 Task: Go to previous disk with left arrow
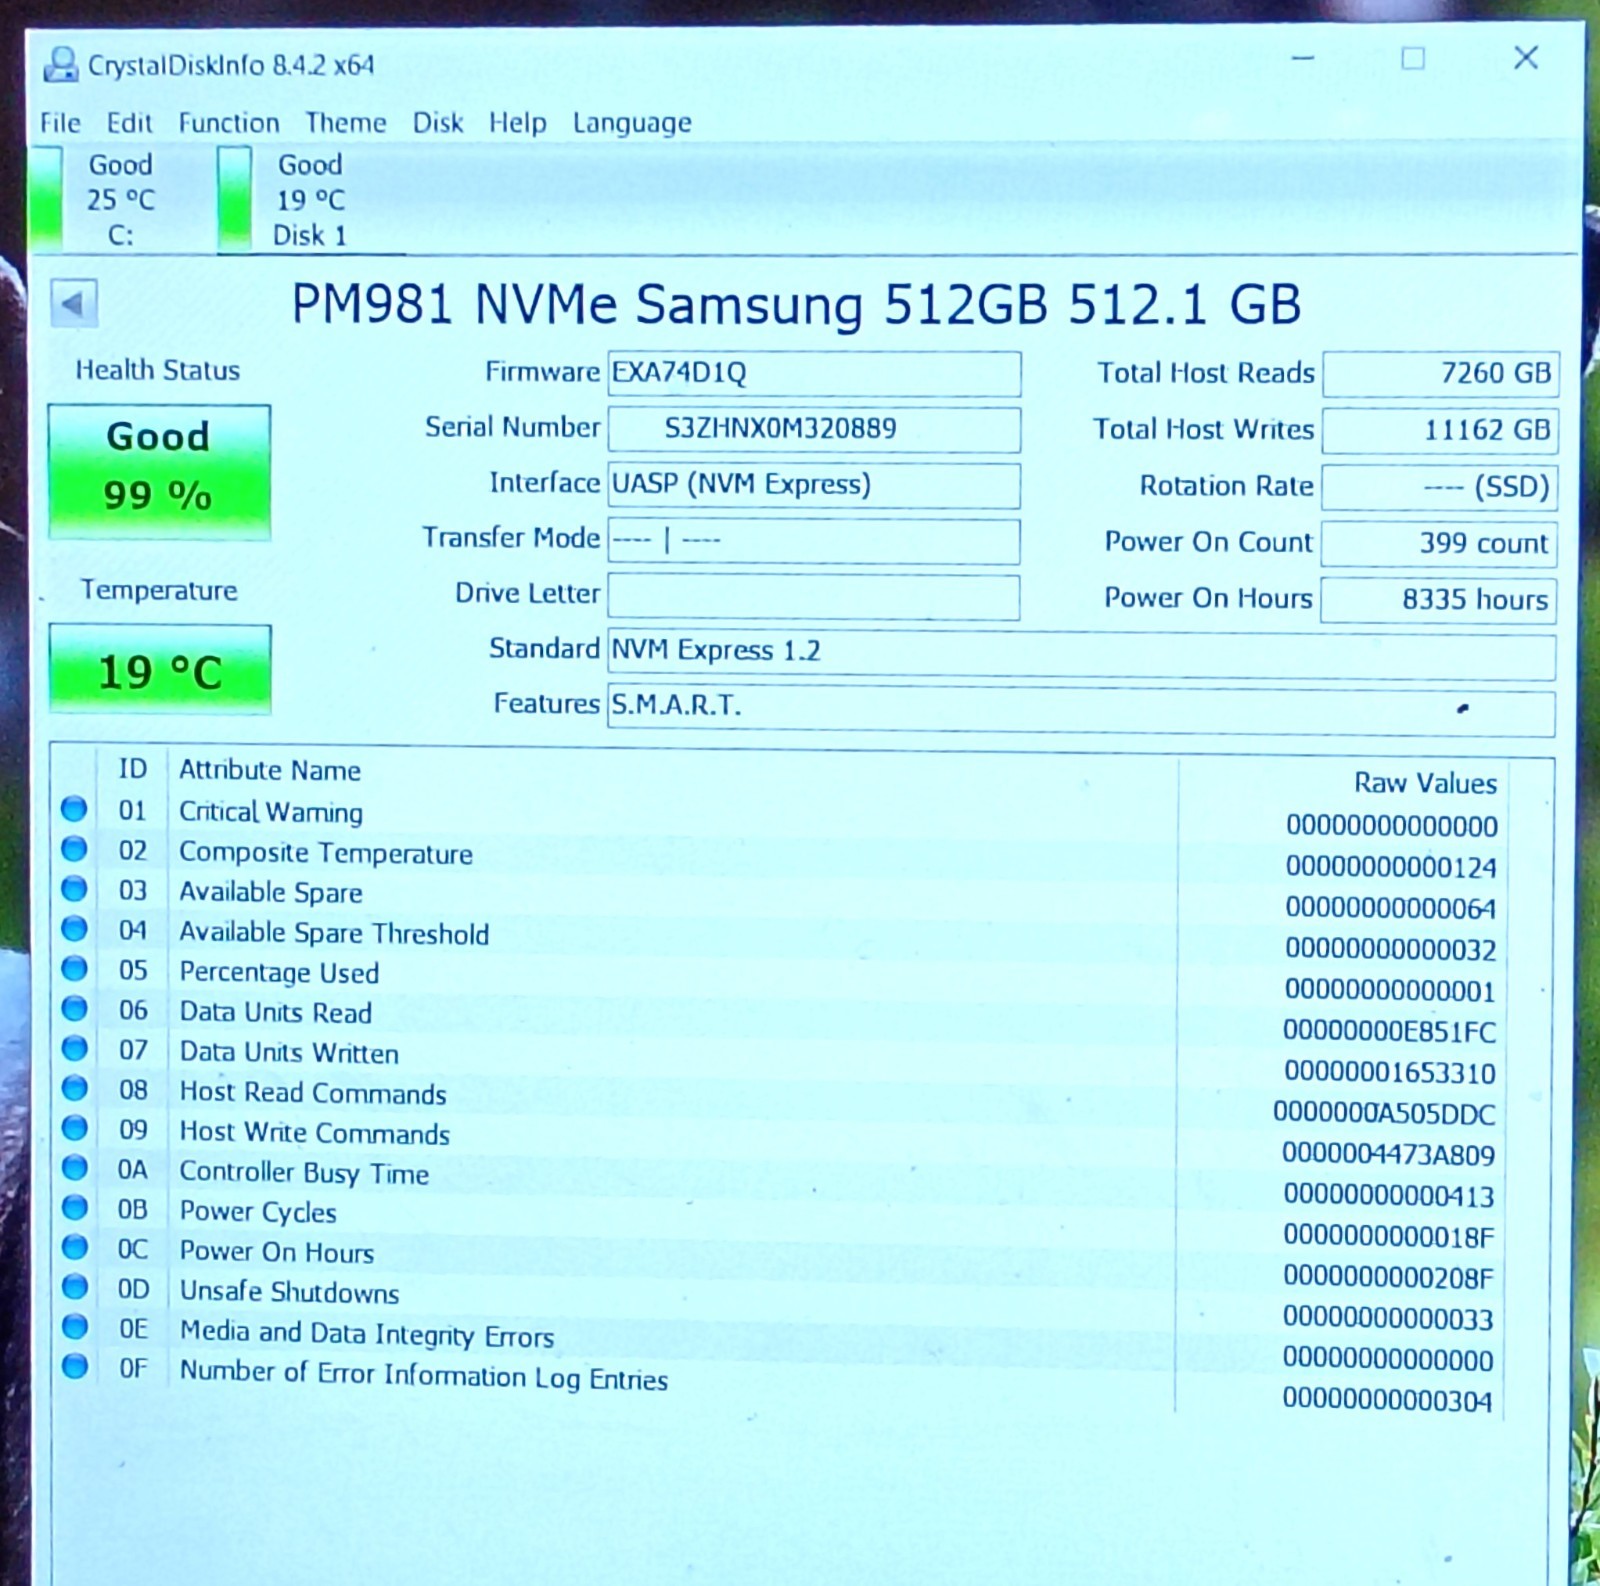tap(74, 303)
